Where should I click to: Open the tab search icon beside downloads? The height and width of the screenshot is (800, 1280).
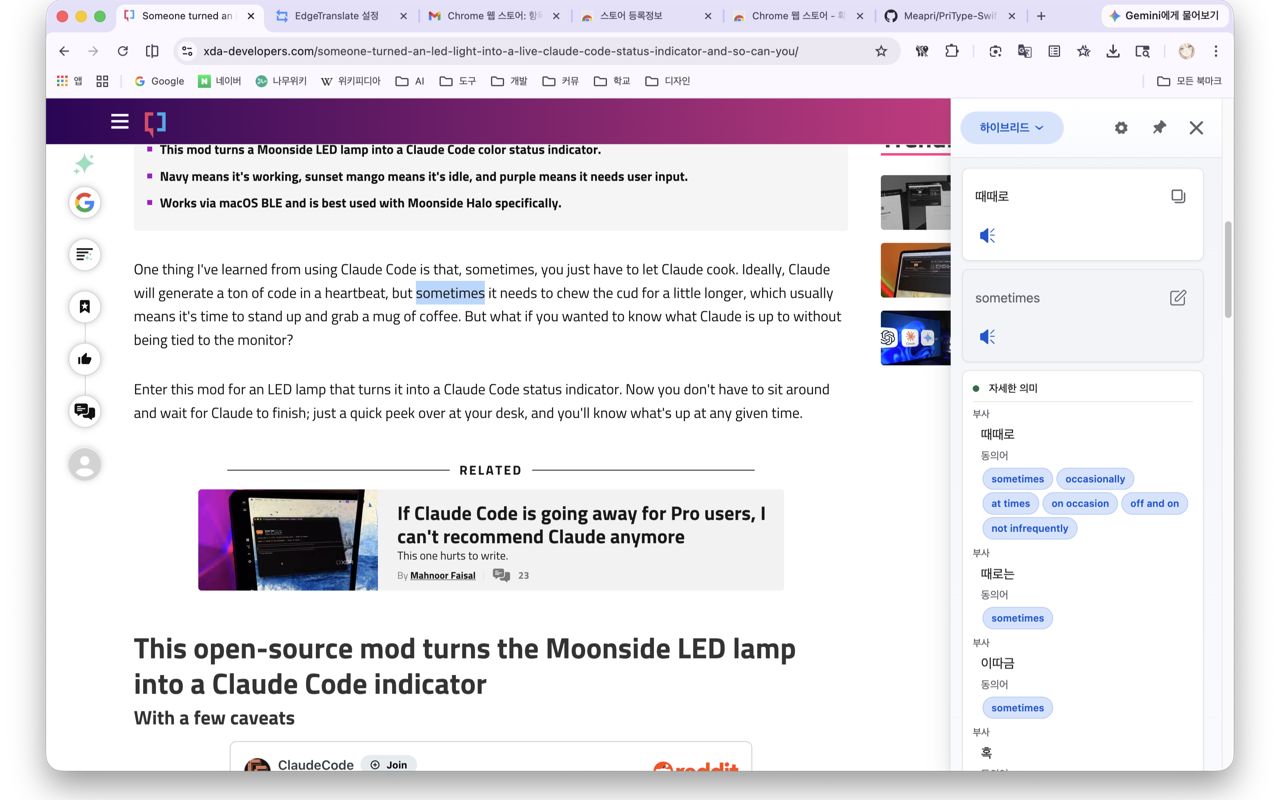[x=1143, y=51]
